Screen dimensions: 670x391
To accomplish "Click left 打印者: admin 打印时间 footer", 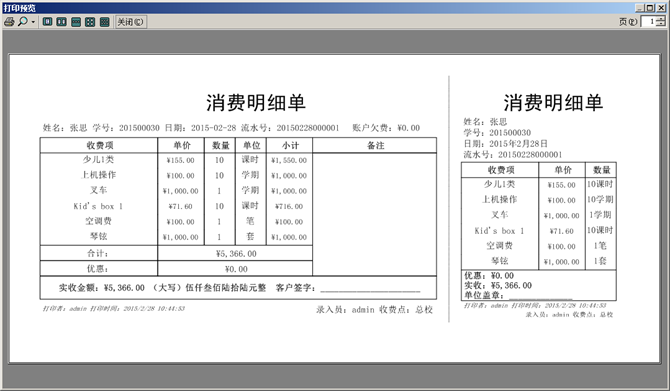I will click(x=114, y=309).
